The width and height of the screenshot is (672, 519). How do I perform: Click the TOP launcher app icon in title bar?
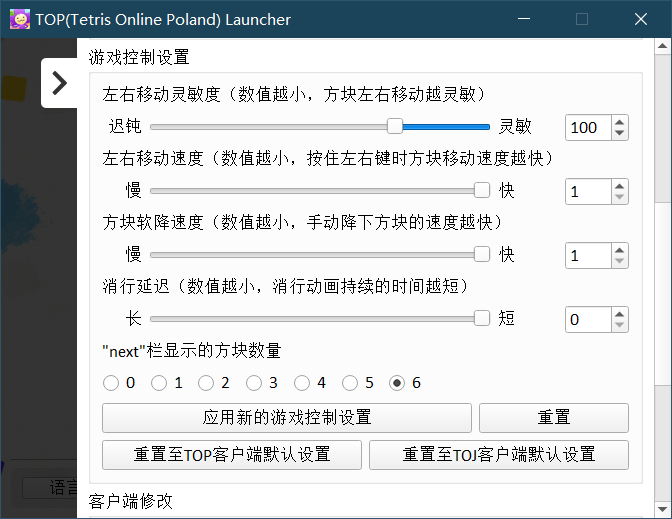tap(19, 19)
